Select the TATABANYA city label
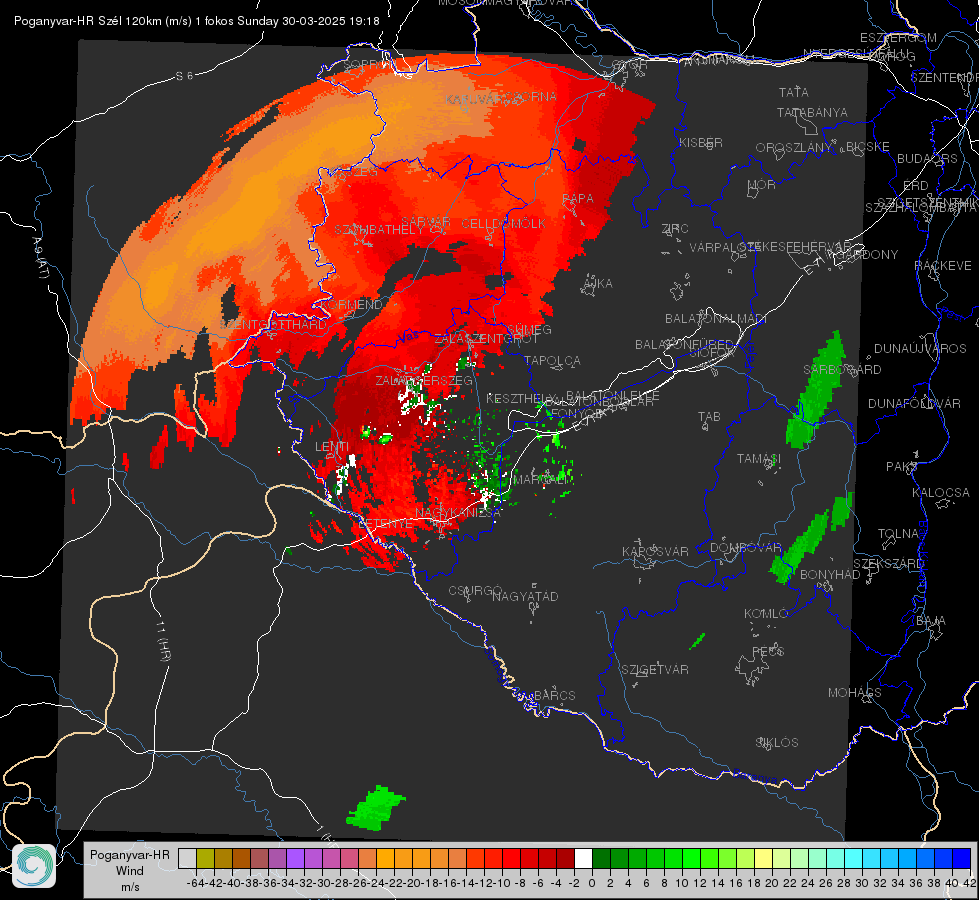Image resolution: width=979 pixels, height=900 pixels. click(x=812, y=112)
